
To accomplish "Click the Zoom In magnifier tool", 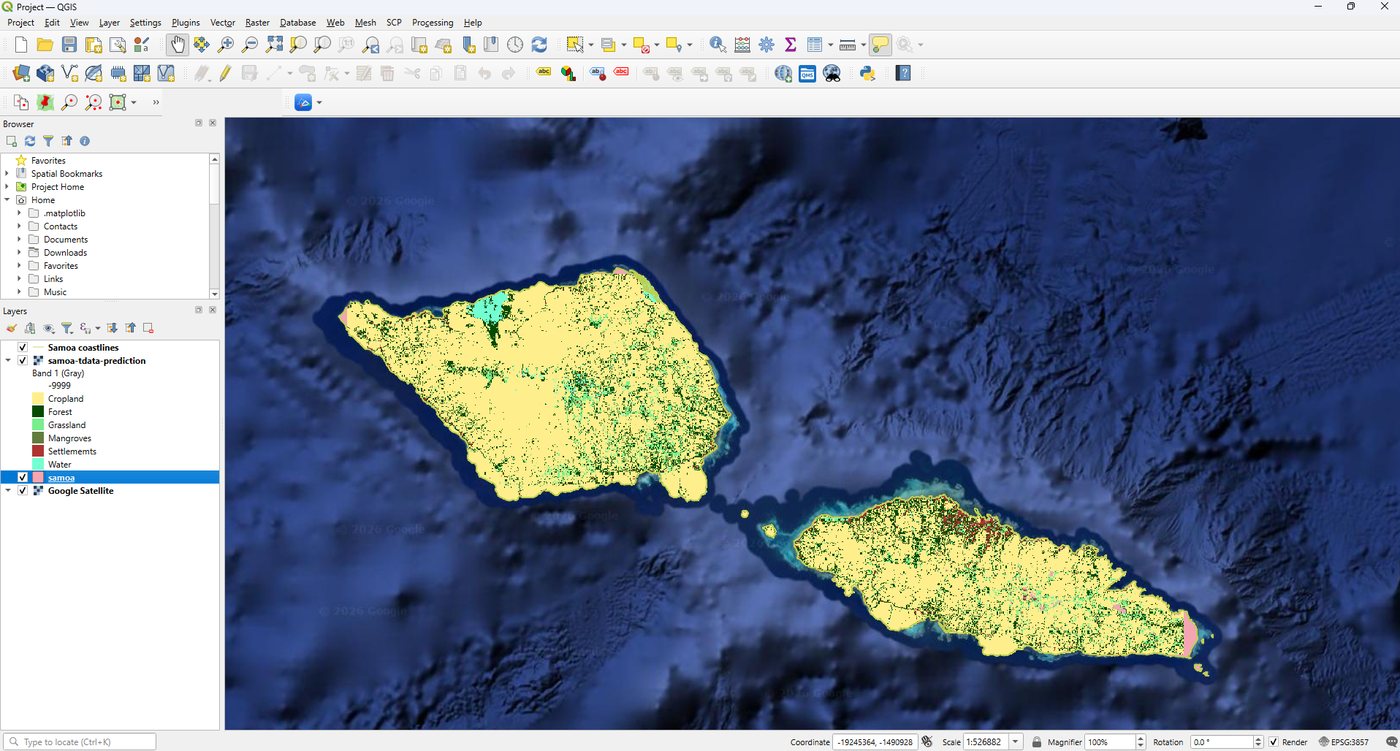I will 226,44.
